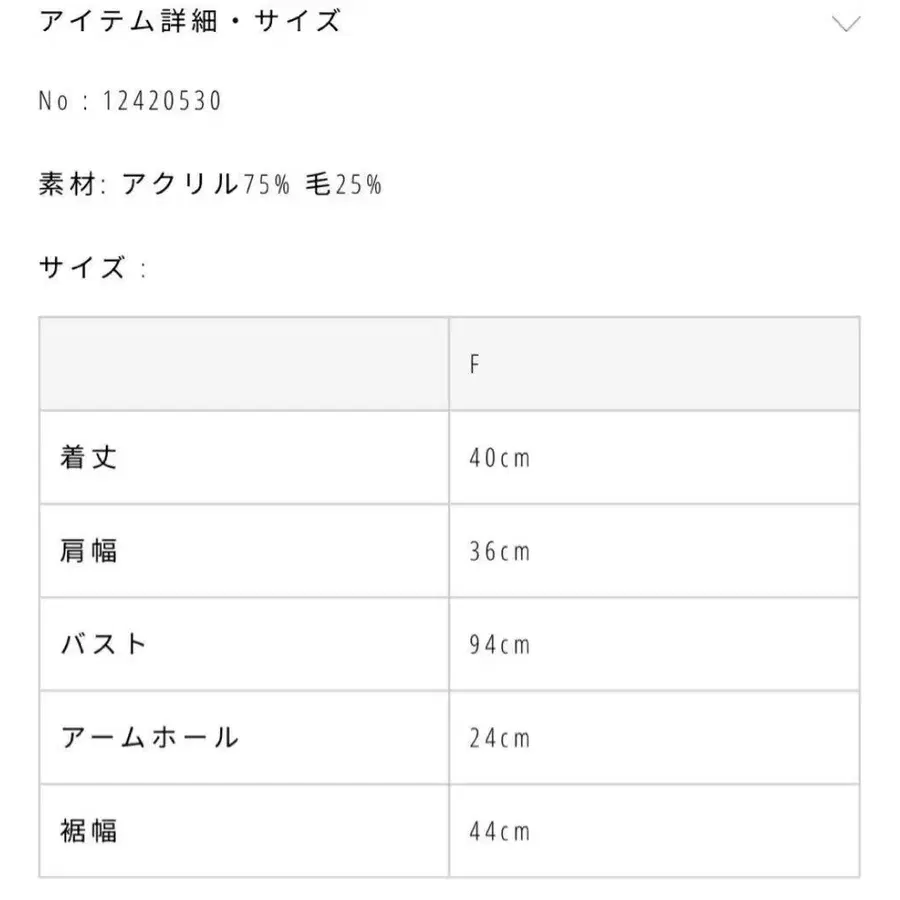Image resolution: width=900 pixels, height=900 pixels.
Task: Select the 44cm hem width value
Action: 500,831
